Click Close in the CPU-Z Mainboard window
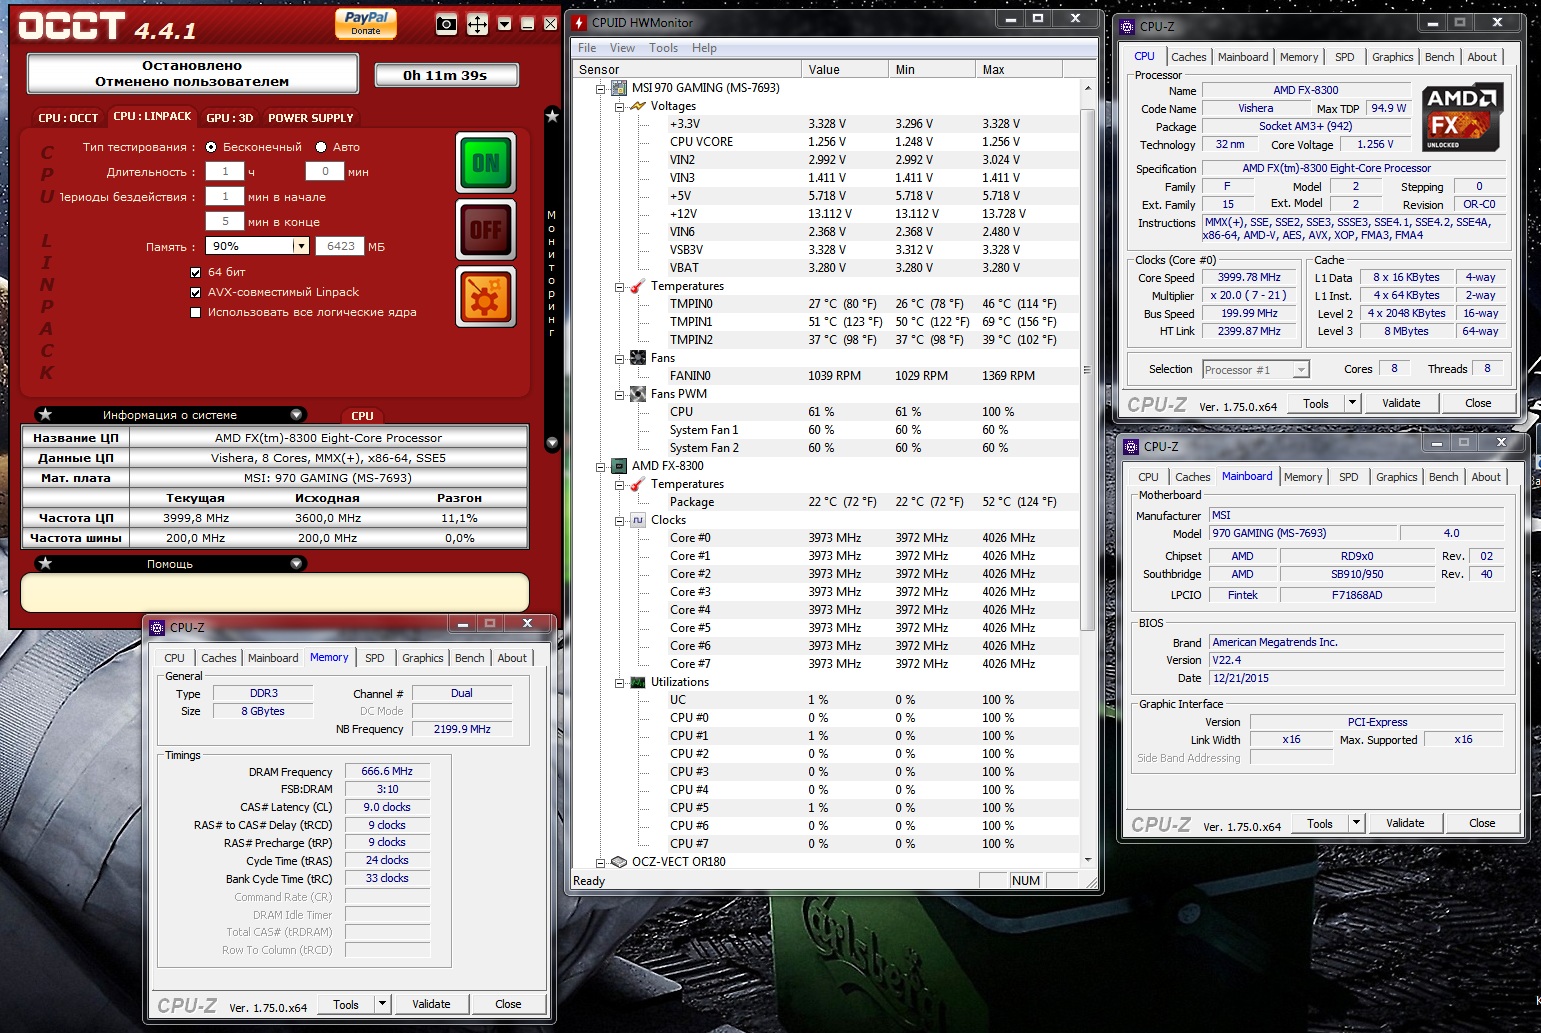Image resolution: width=1541 pixels, height=1033 pixels. coord(1482,823)
